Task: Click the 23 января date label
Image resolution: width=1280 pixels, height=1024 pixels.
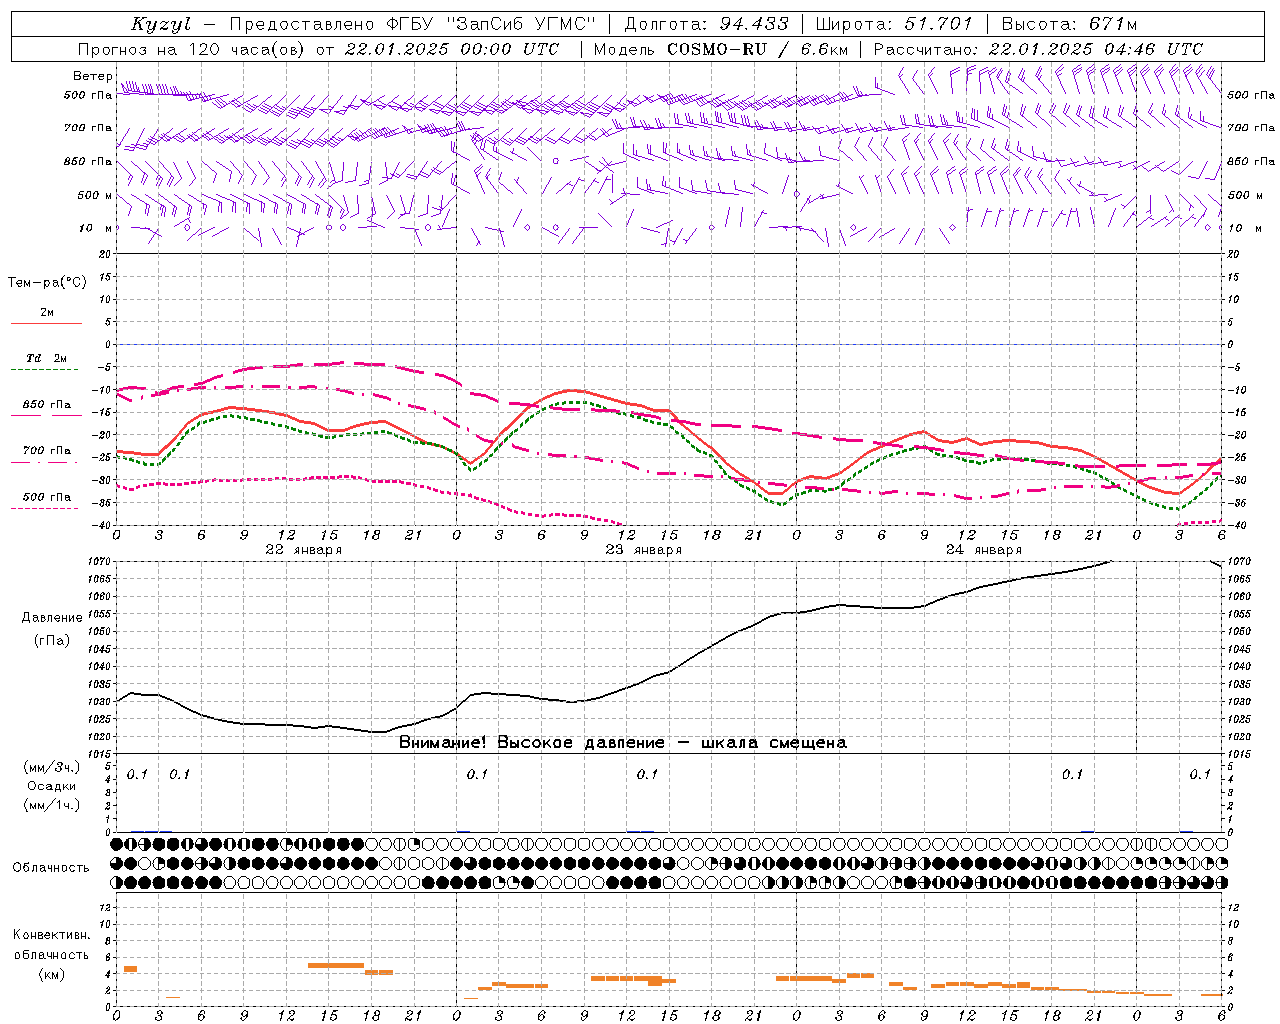Action: [x=643, y=550]
